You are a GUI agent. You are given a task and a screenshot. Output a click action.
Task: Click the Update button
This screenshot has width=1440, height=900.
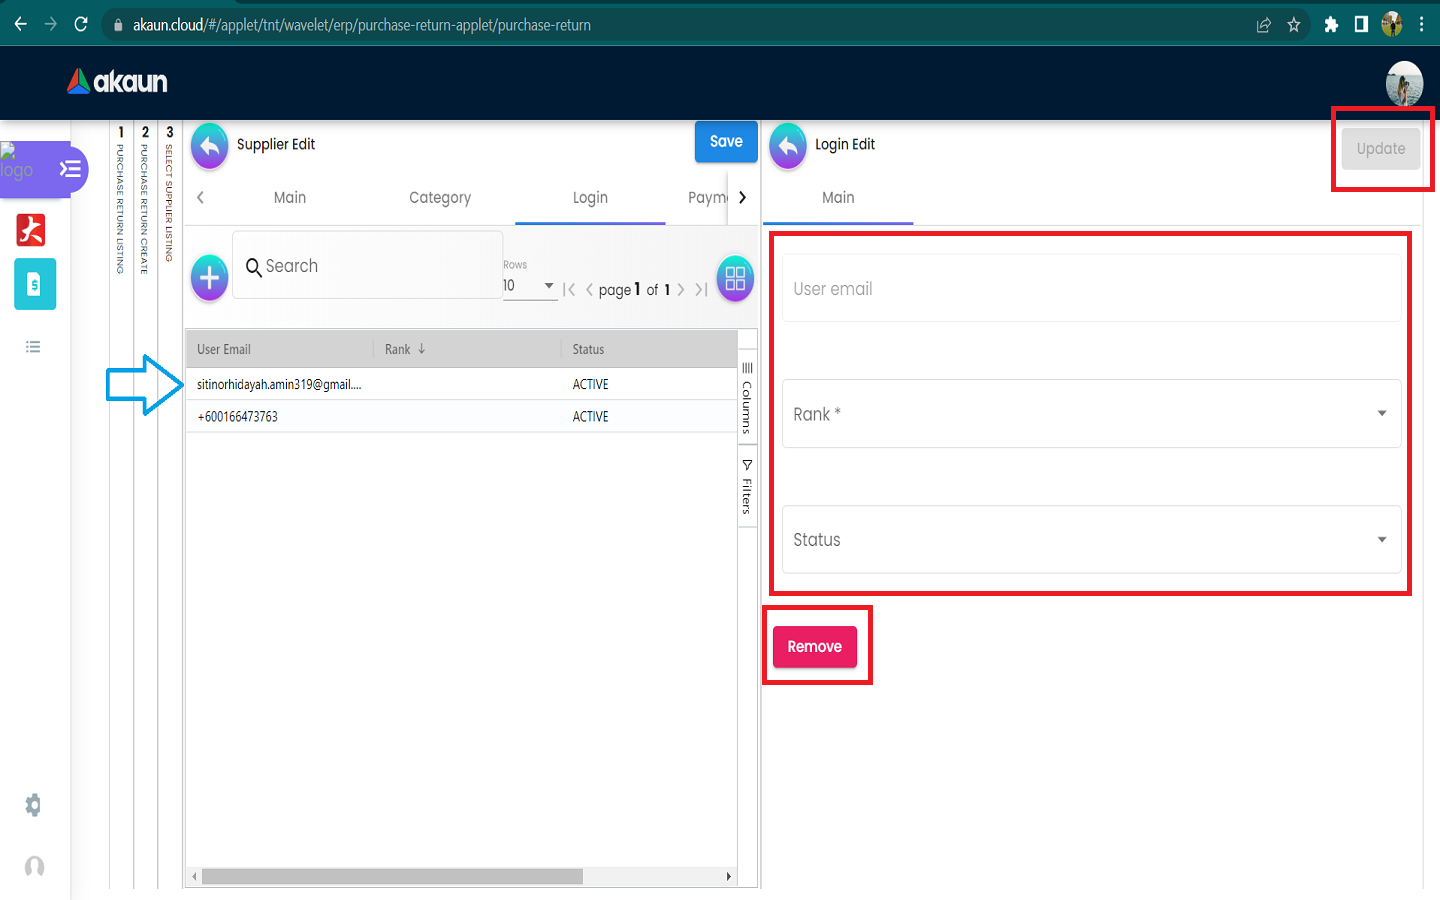pyautogui.click(x=1381, y=149)
